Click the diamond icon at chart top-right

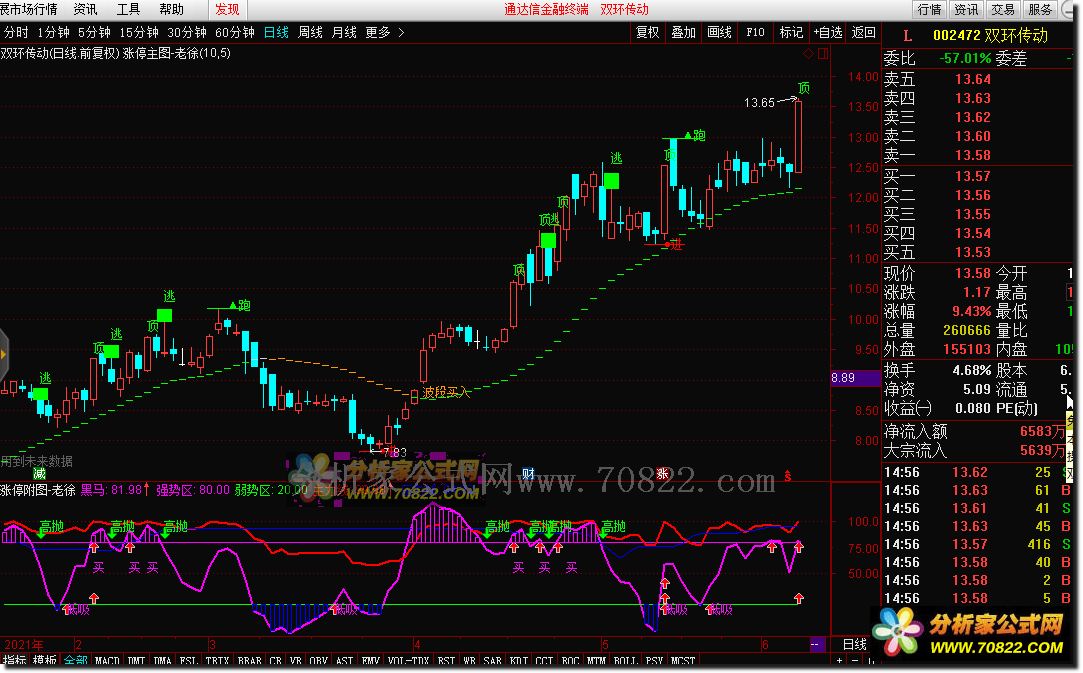tap(809, 53)
